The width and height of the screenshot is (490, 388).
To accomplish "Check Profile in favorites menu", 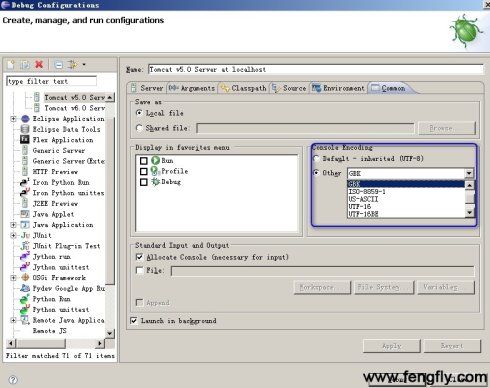I will [144, 171].
